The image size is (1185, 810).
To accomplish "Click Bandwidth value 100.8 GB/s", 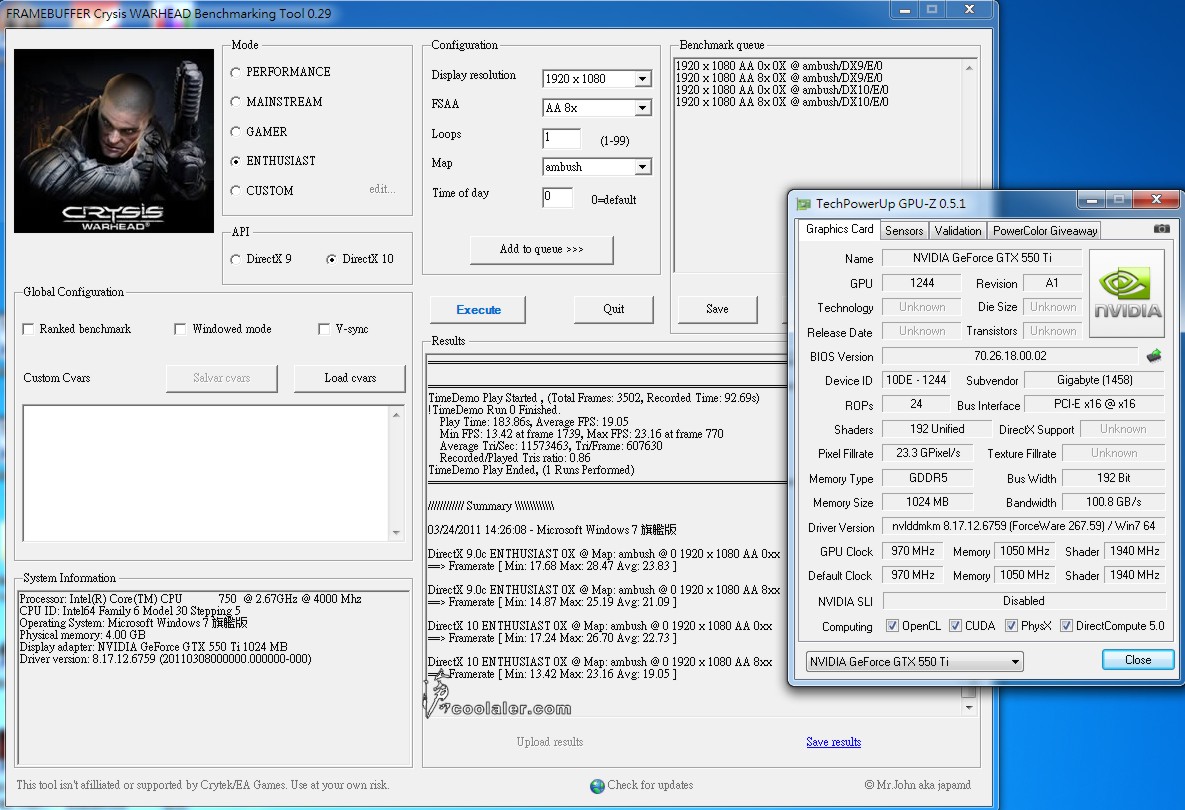I will (1113, 502).
